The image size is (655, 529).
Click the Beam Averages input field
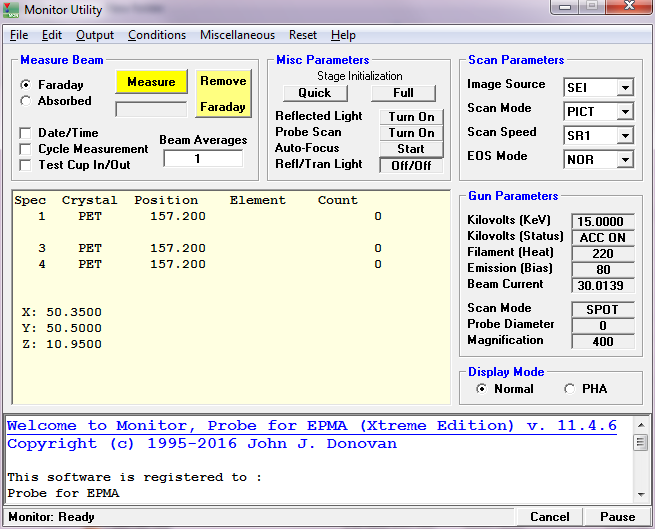pyautogui.click(x=203, y=159)
